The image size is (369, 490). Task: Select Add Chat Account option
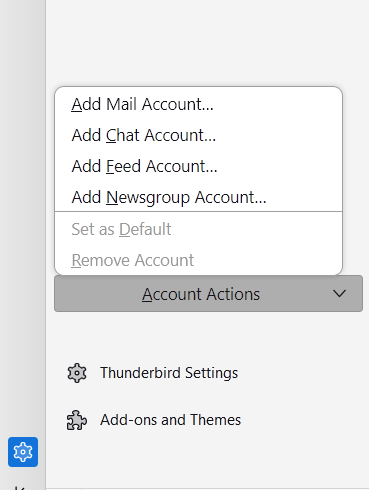point(198,135)
